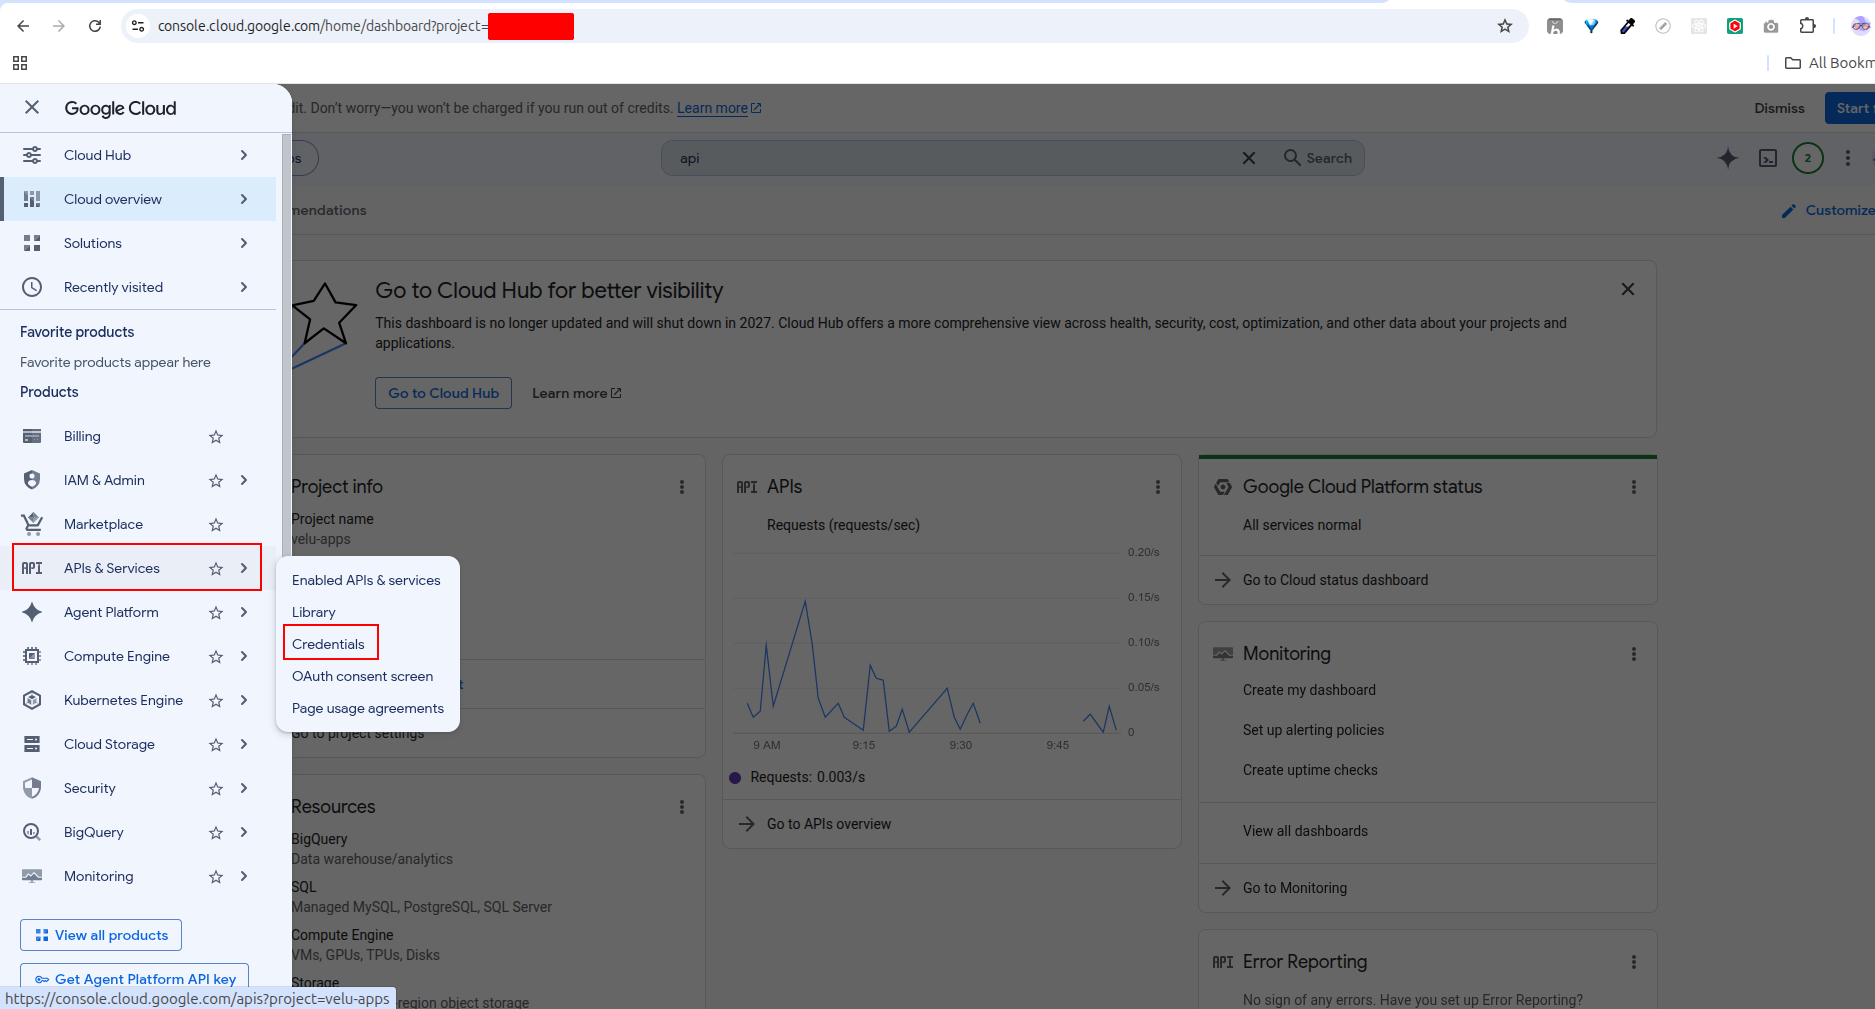Dismiss the Cloud Hub banner with X
Image resolution: width=1875 pixels, height=1009 pixels.
pos(1628,289)
